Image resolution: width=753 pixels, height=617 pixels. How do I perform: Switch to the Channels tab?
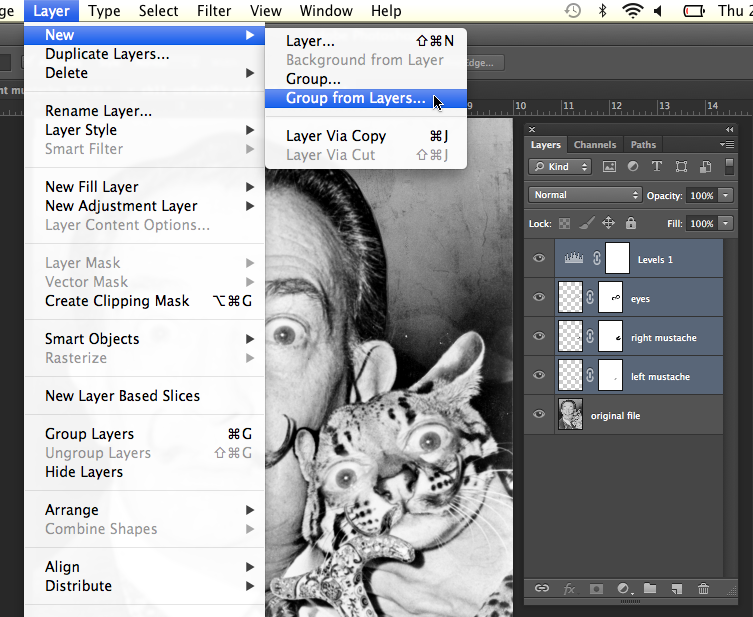pos(595,145)
